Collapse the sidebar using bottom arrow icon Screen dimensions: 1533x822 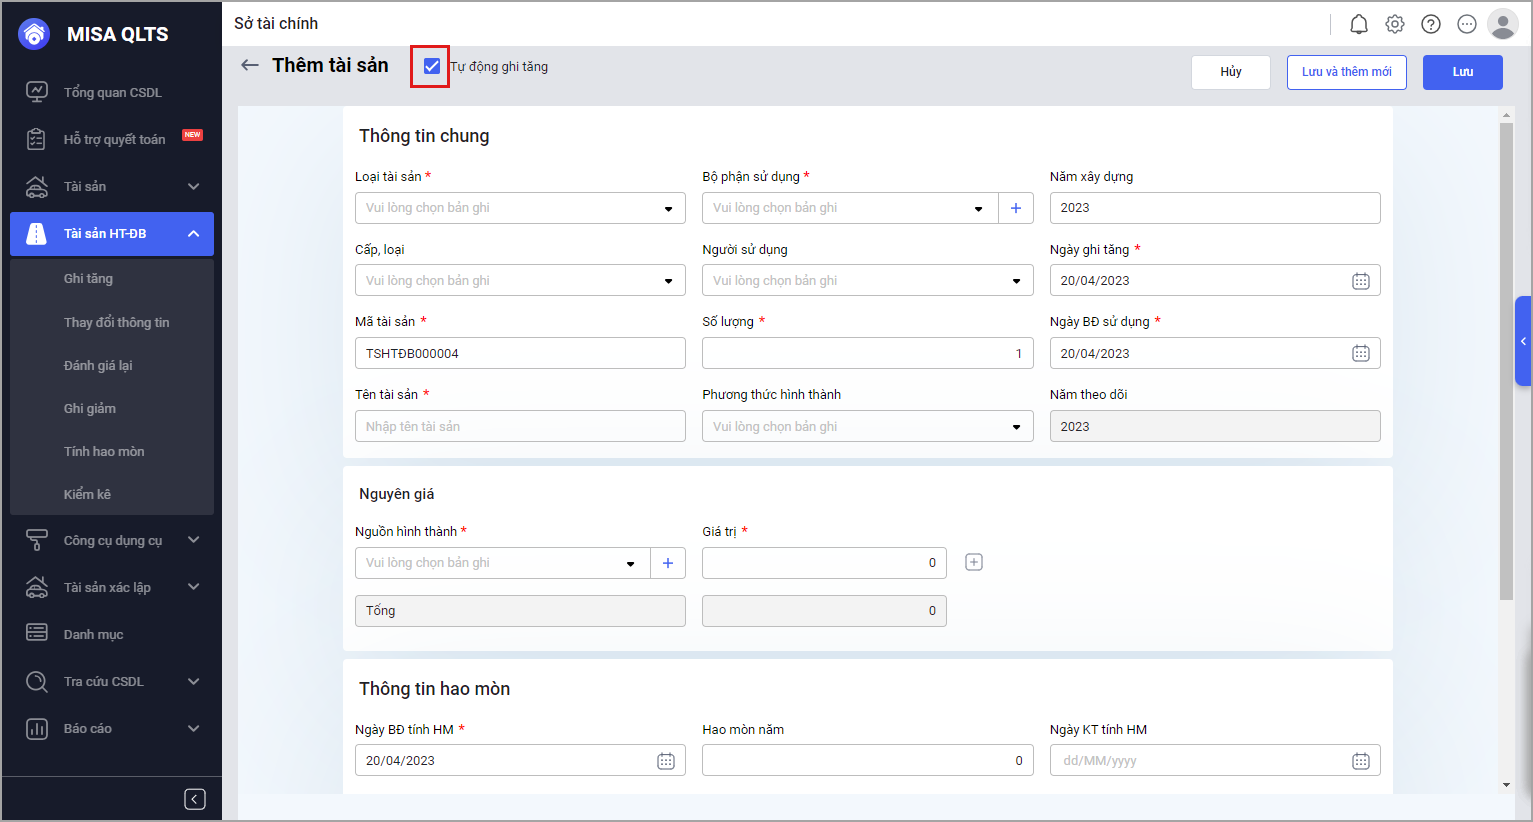pyautogui.click(x=195, y=799)
